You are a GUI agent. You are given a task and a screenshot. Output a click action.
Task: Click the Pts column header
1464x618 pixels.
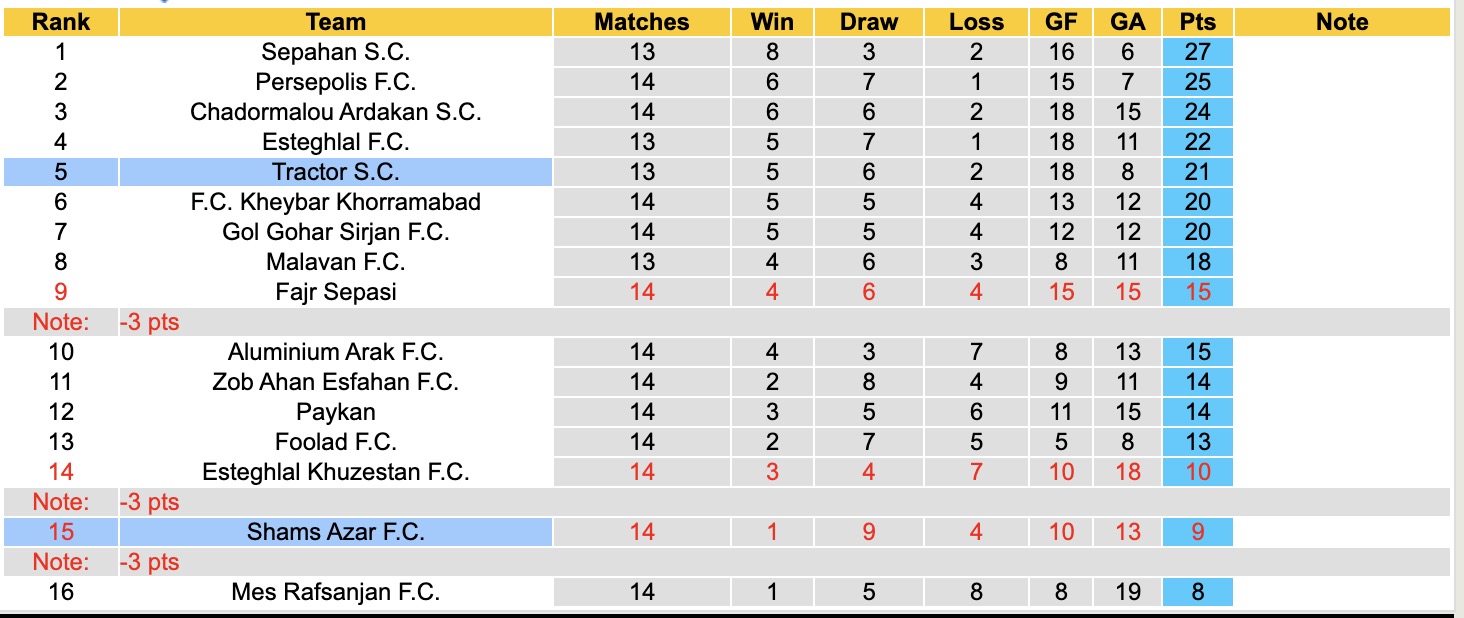click(x=1197, y=22)
